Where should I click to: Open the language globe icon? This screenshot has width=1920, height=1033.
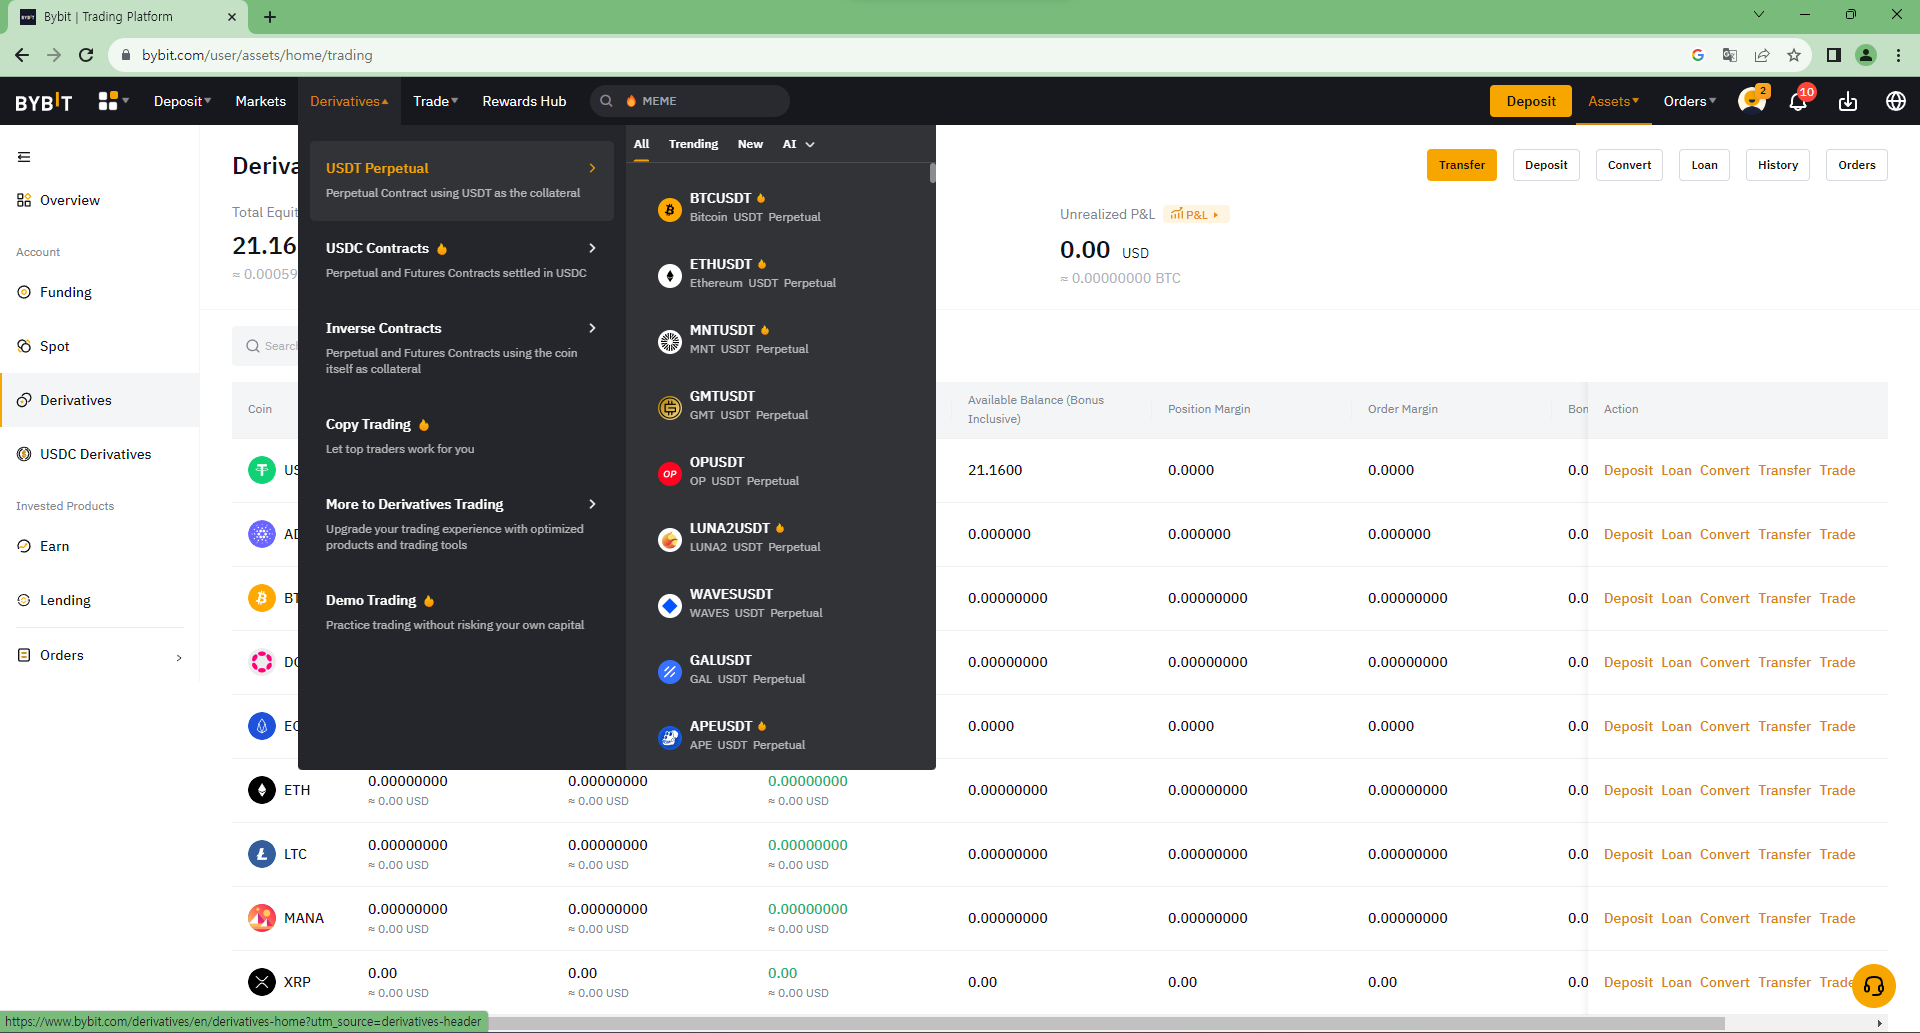(x=1895, y=101)
